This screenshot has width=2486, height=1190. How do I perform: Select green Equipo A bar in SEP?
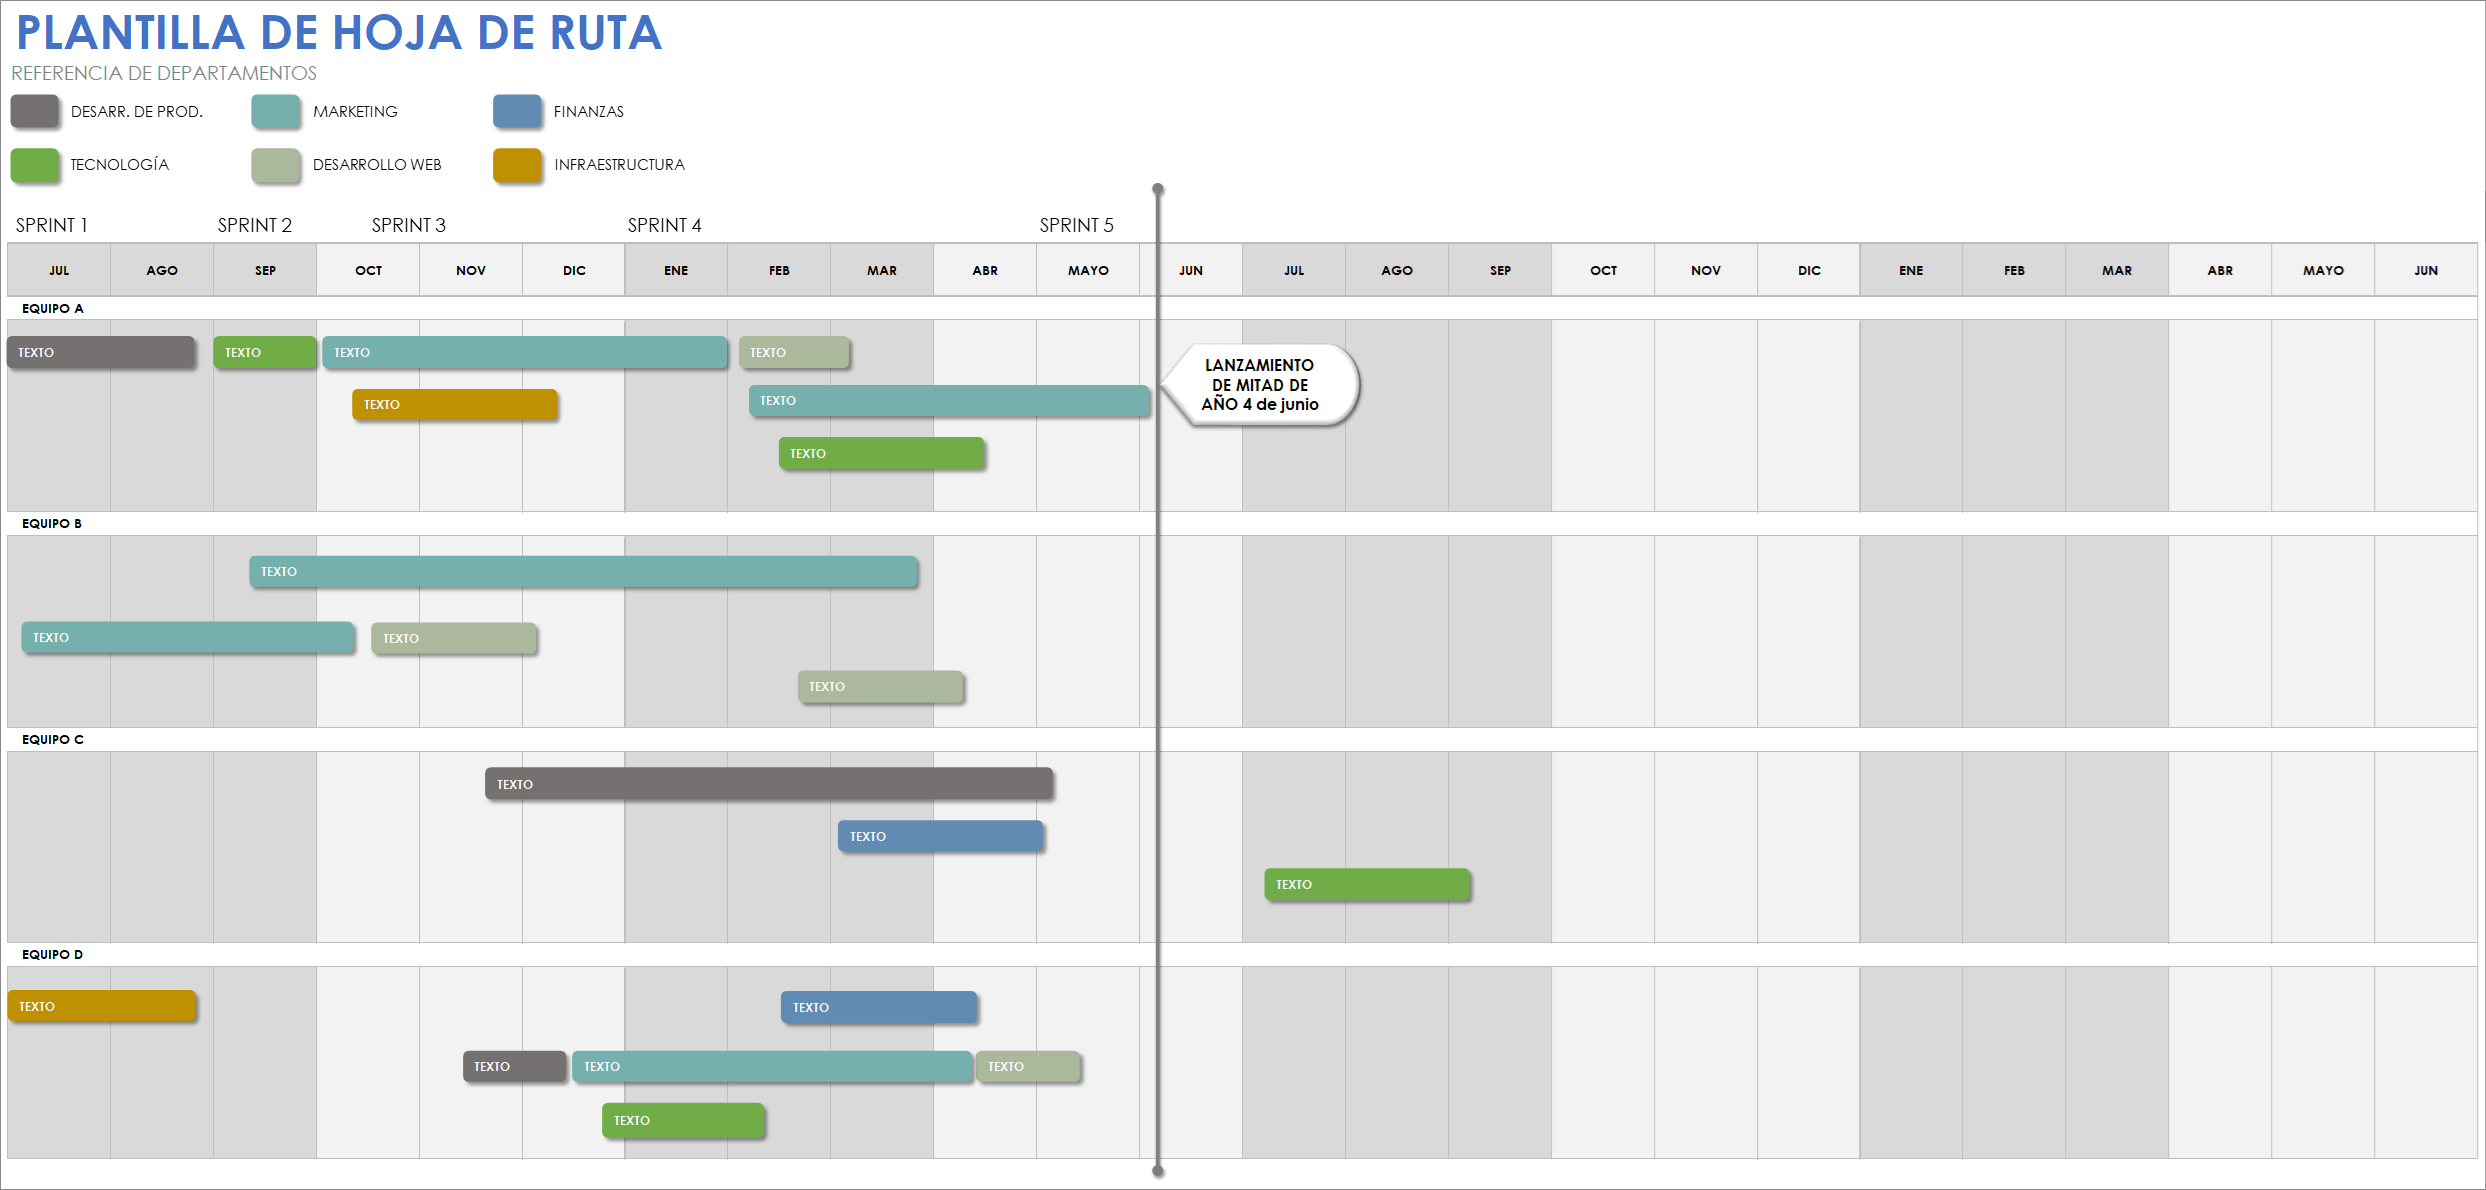pyautogui.click(x=265, y=352)
